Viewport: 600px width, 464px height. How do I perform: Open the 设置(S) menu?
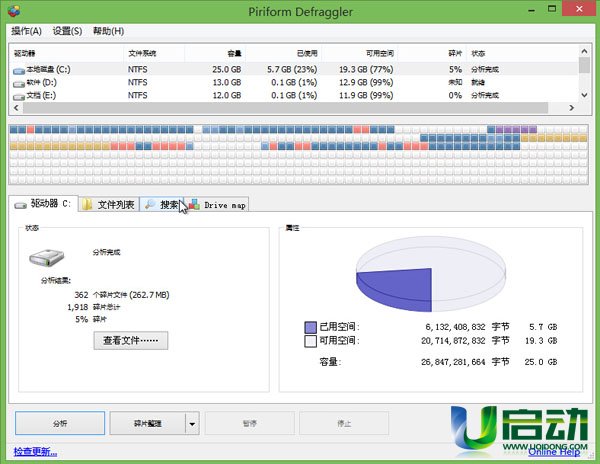tap(67, 31)
